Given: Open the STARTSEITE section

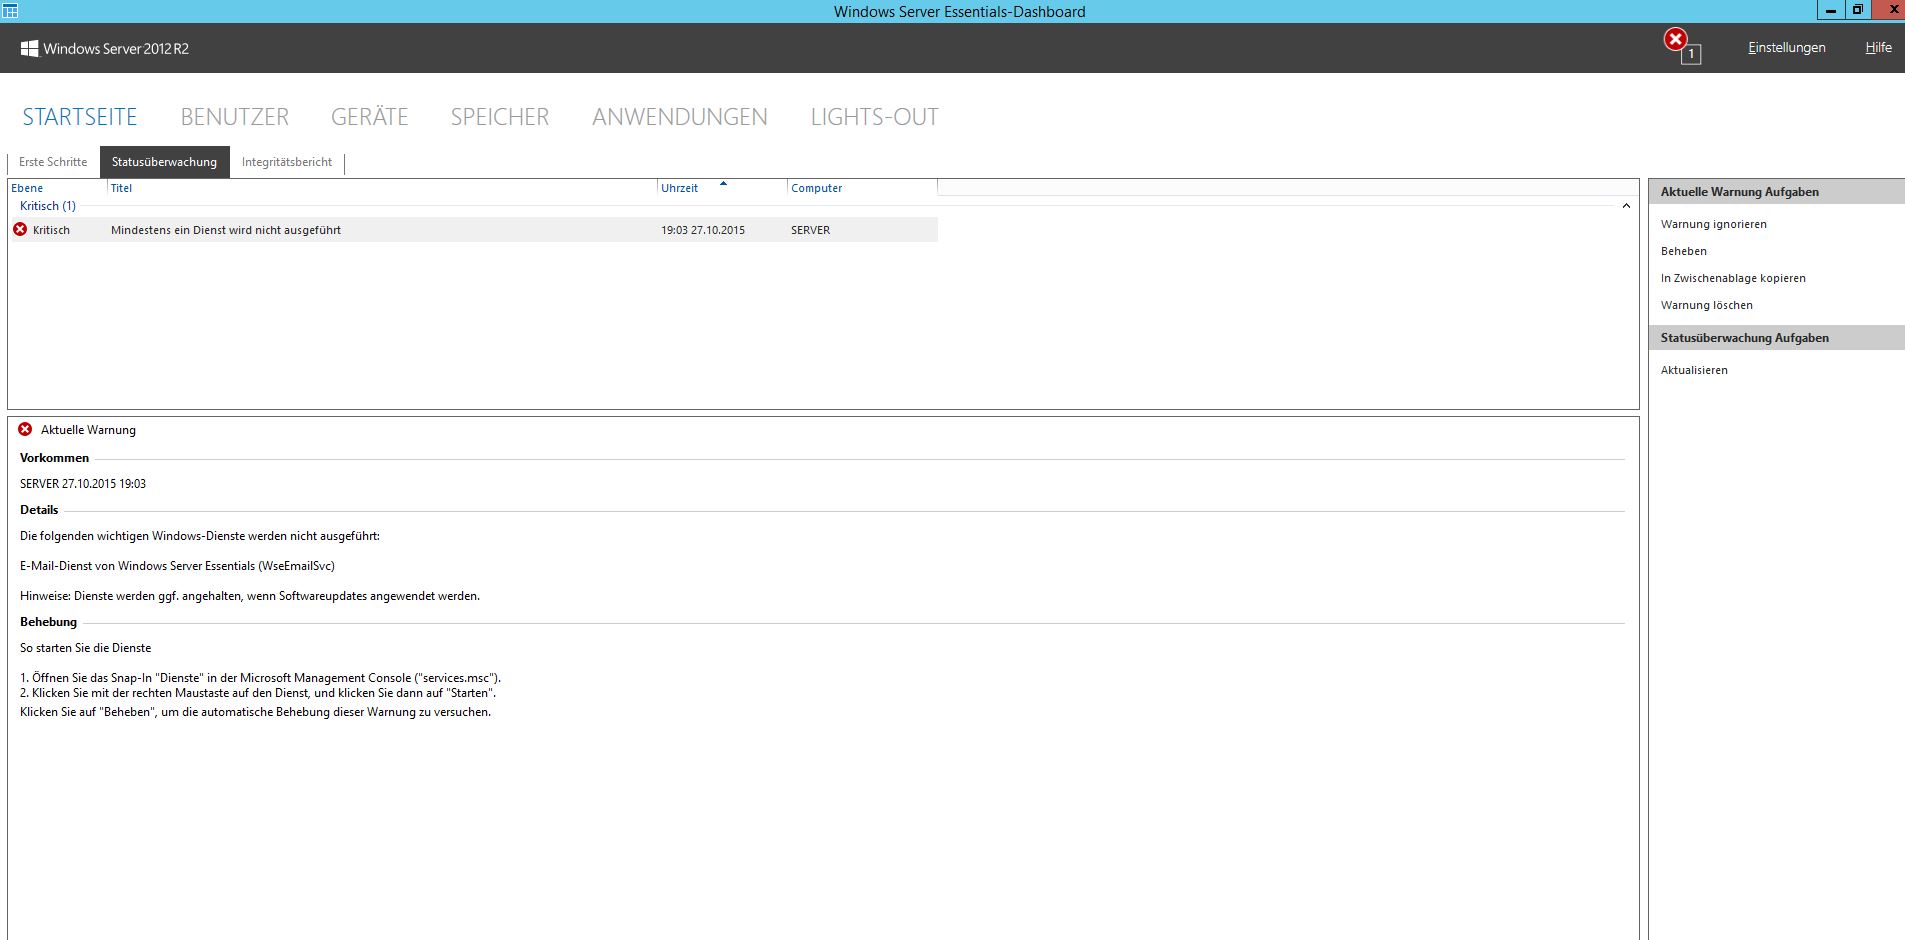Looking at the screenshot, I should coord(80,117).
